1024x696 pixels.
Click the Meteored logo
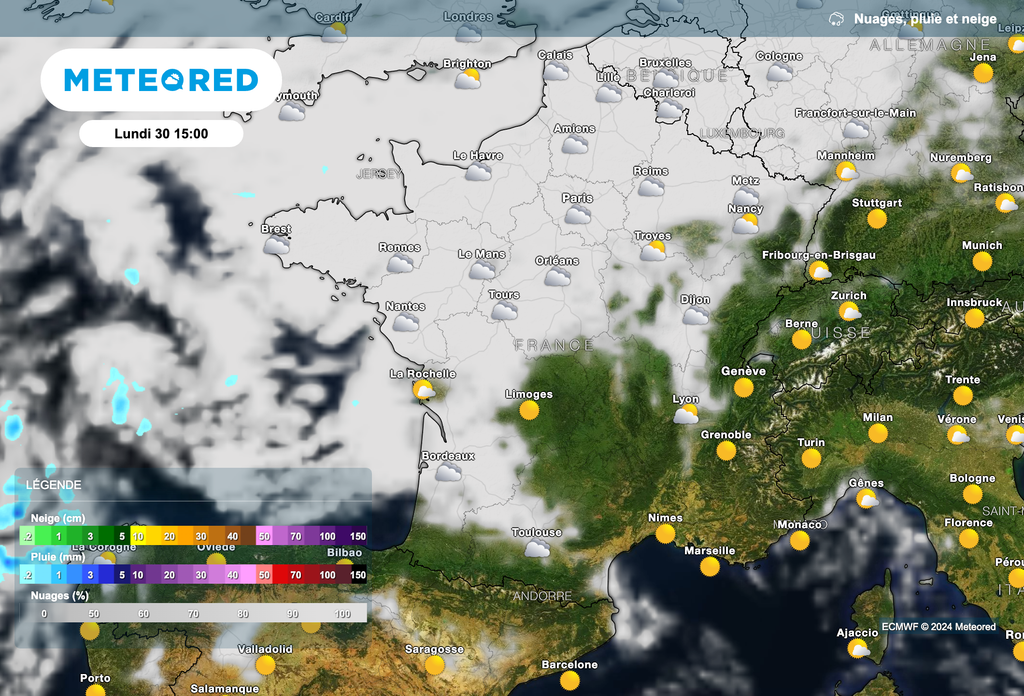(x=161, y=80)
